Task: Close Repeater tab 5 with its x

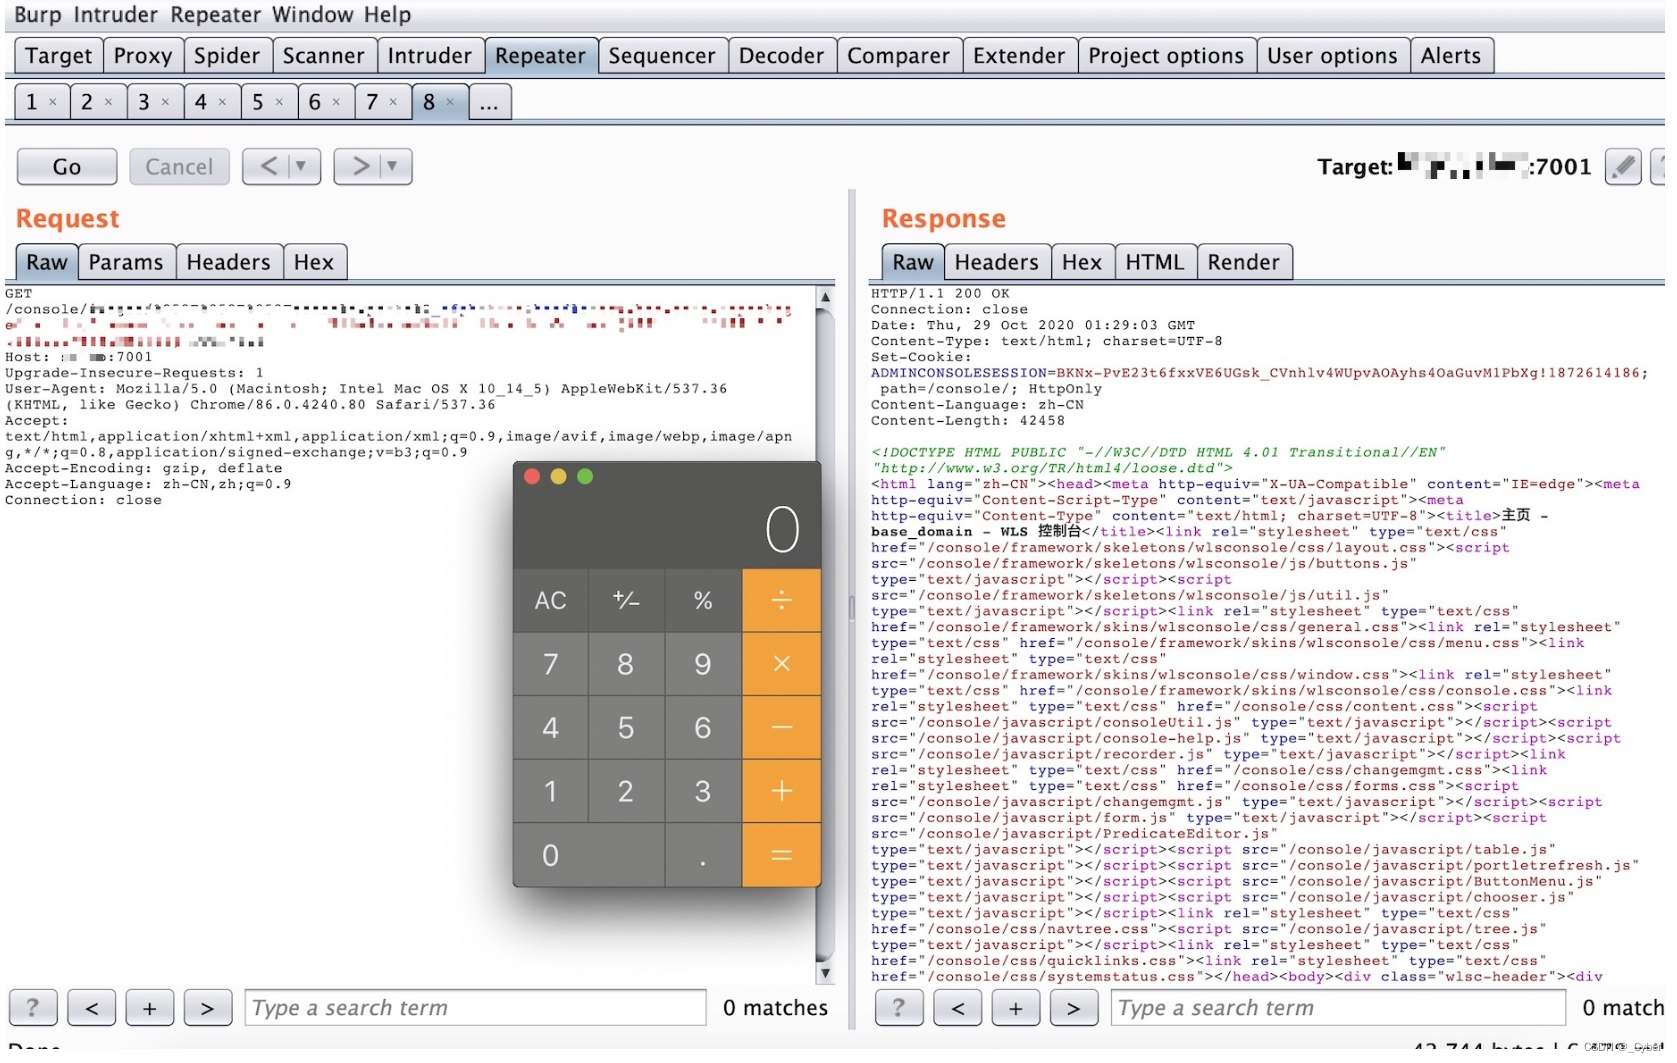Action: [x=280, y=102]
